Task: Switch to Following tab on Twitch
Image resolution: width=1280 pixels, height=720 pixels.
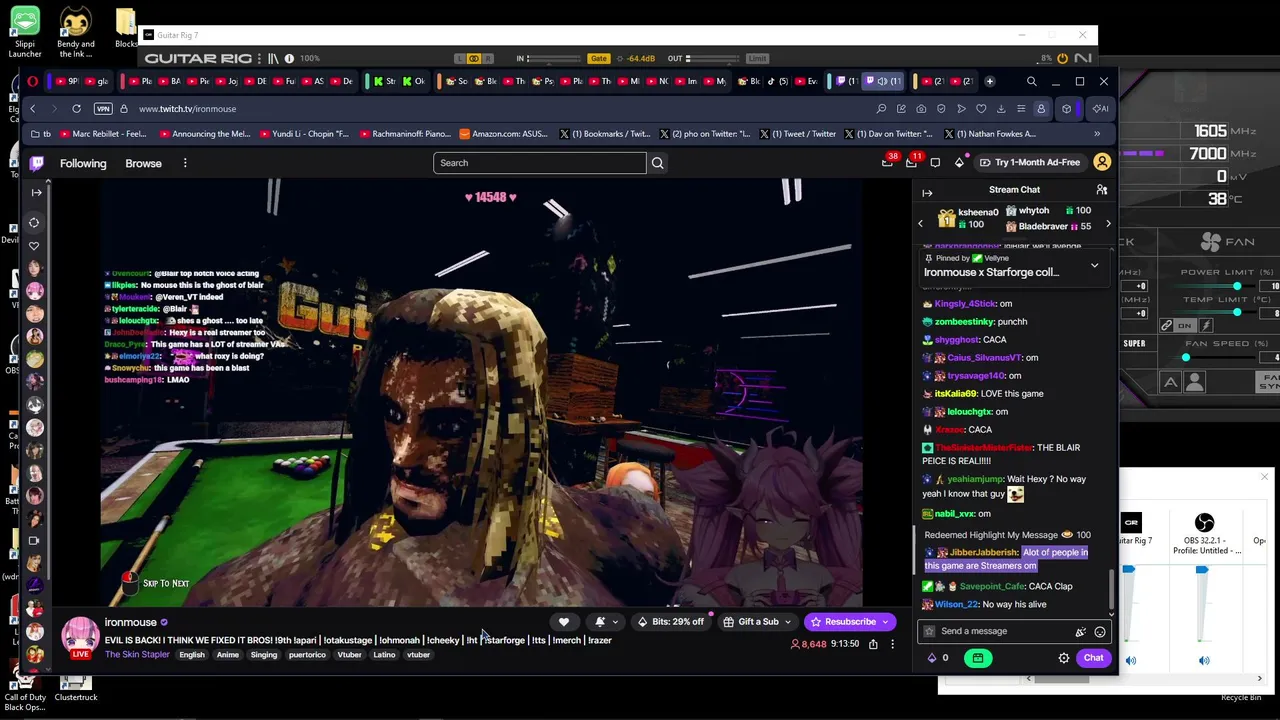Action: coord(83,163)
